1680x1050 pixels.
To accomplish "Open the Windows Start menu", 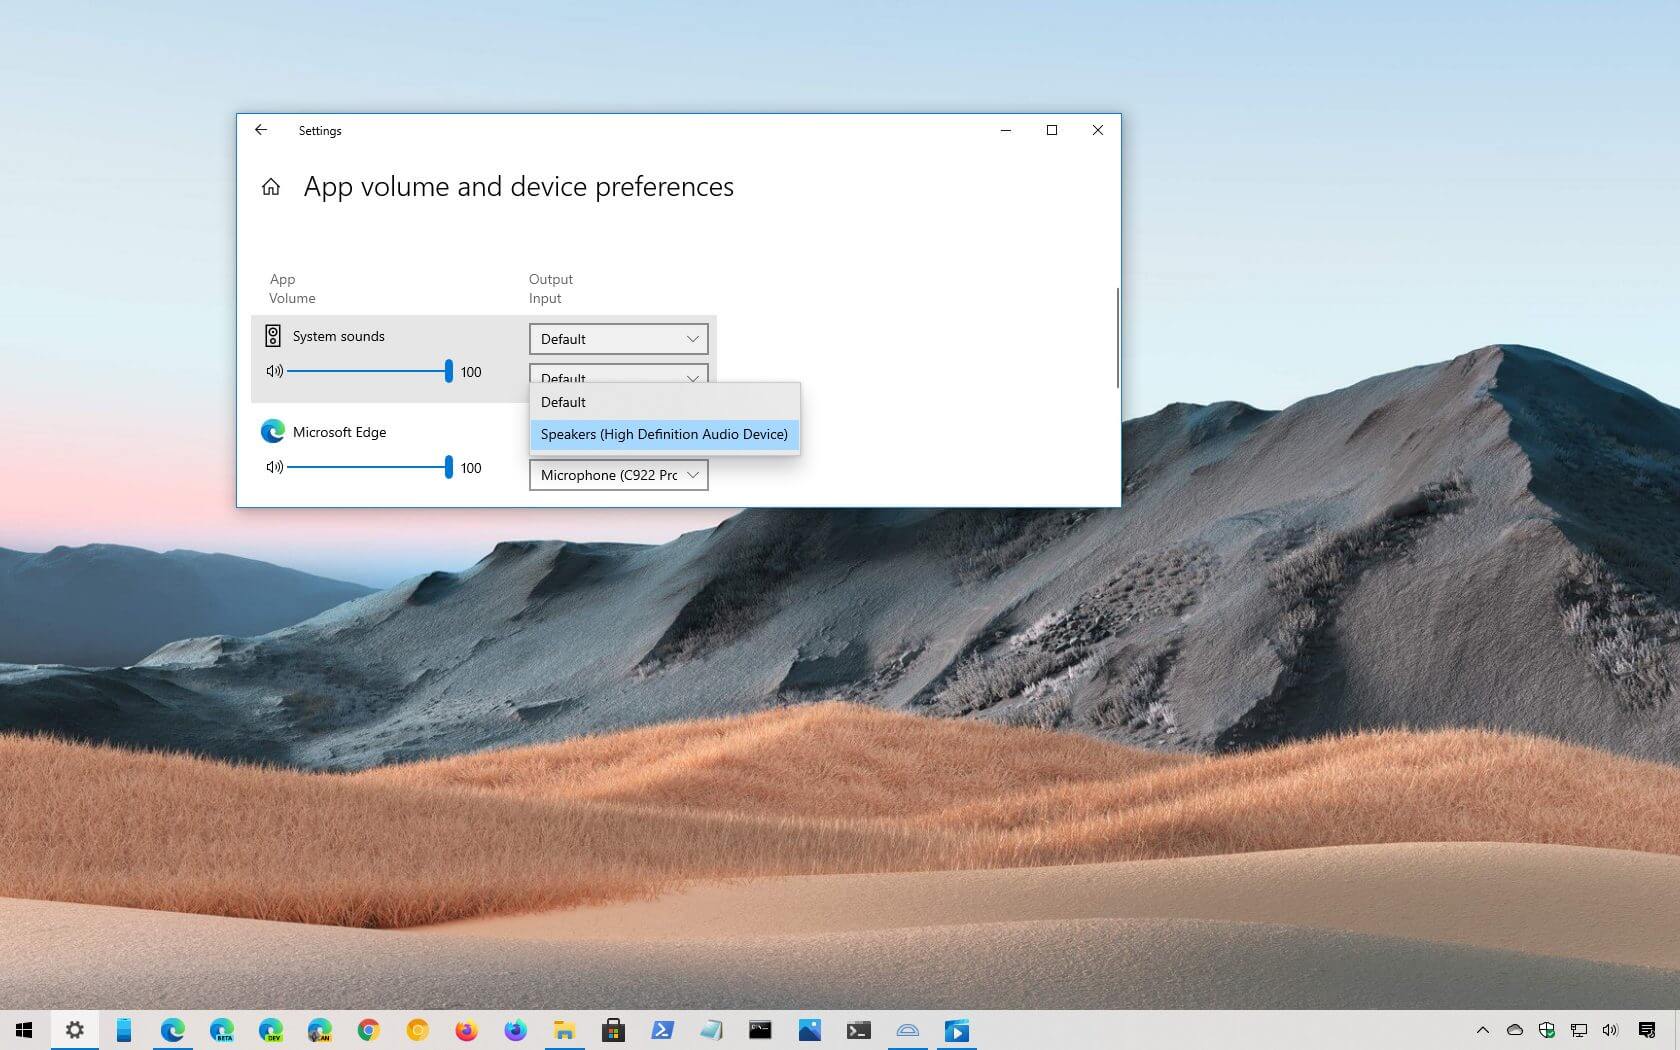I will [x=24, y=1030].
